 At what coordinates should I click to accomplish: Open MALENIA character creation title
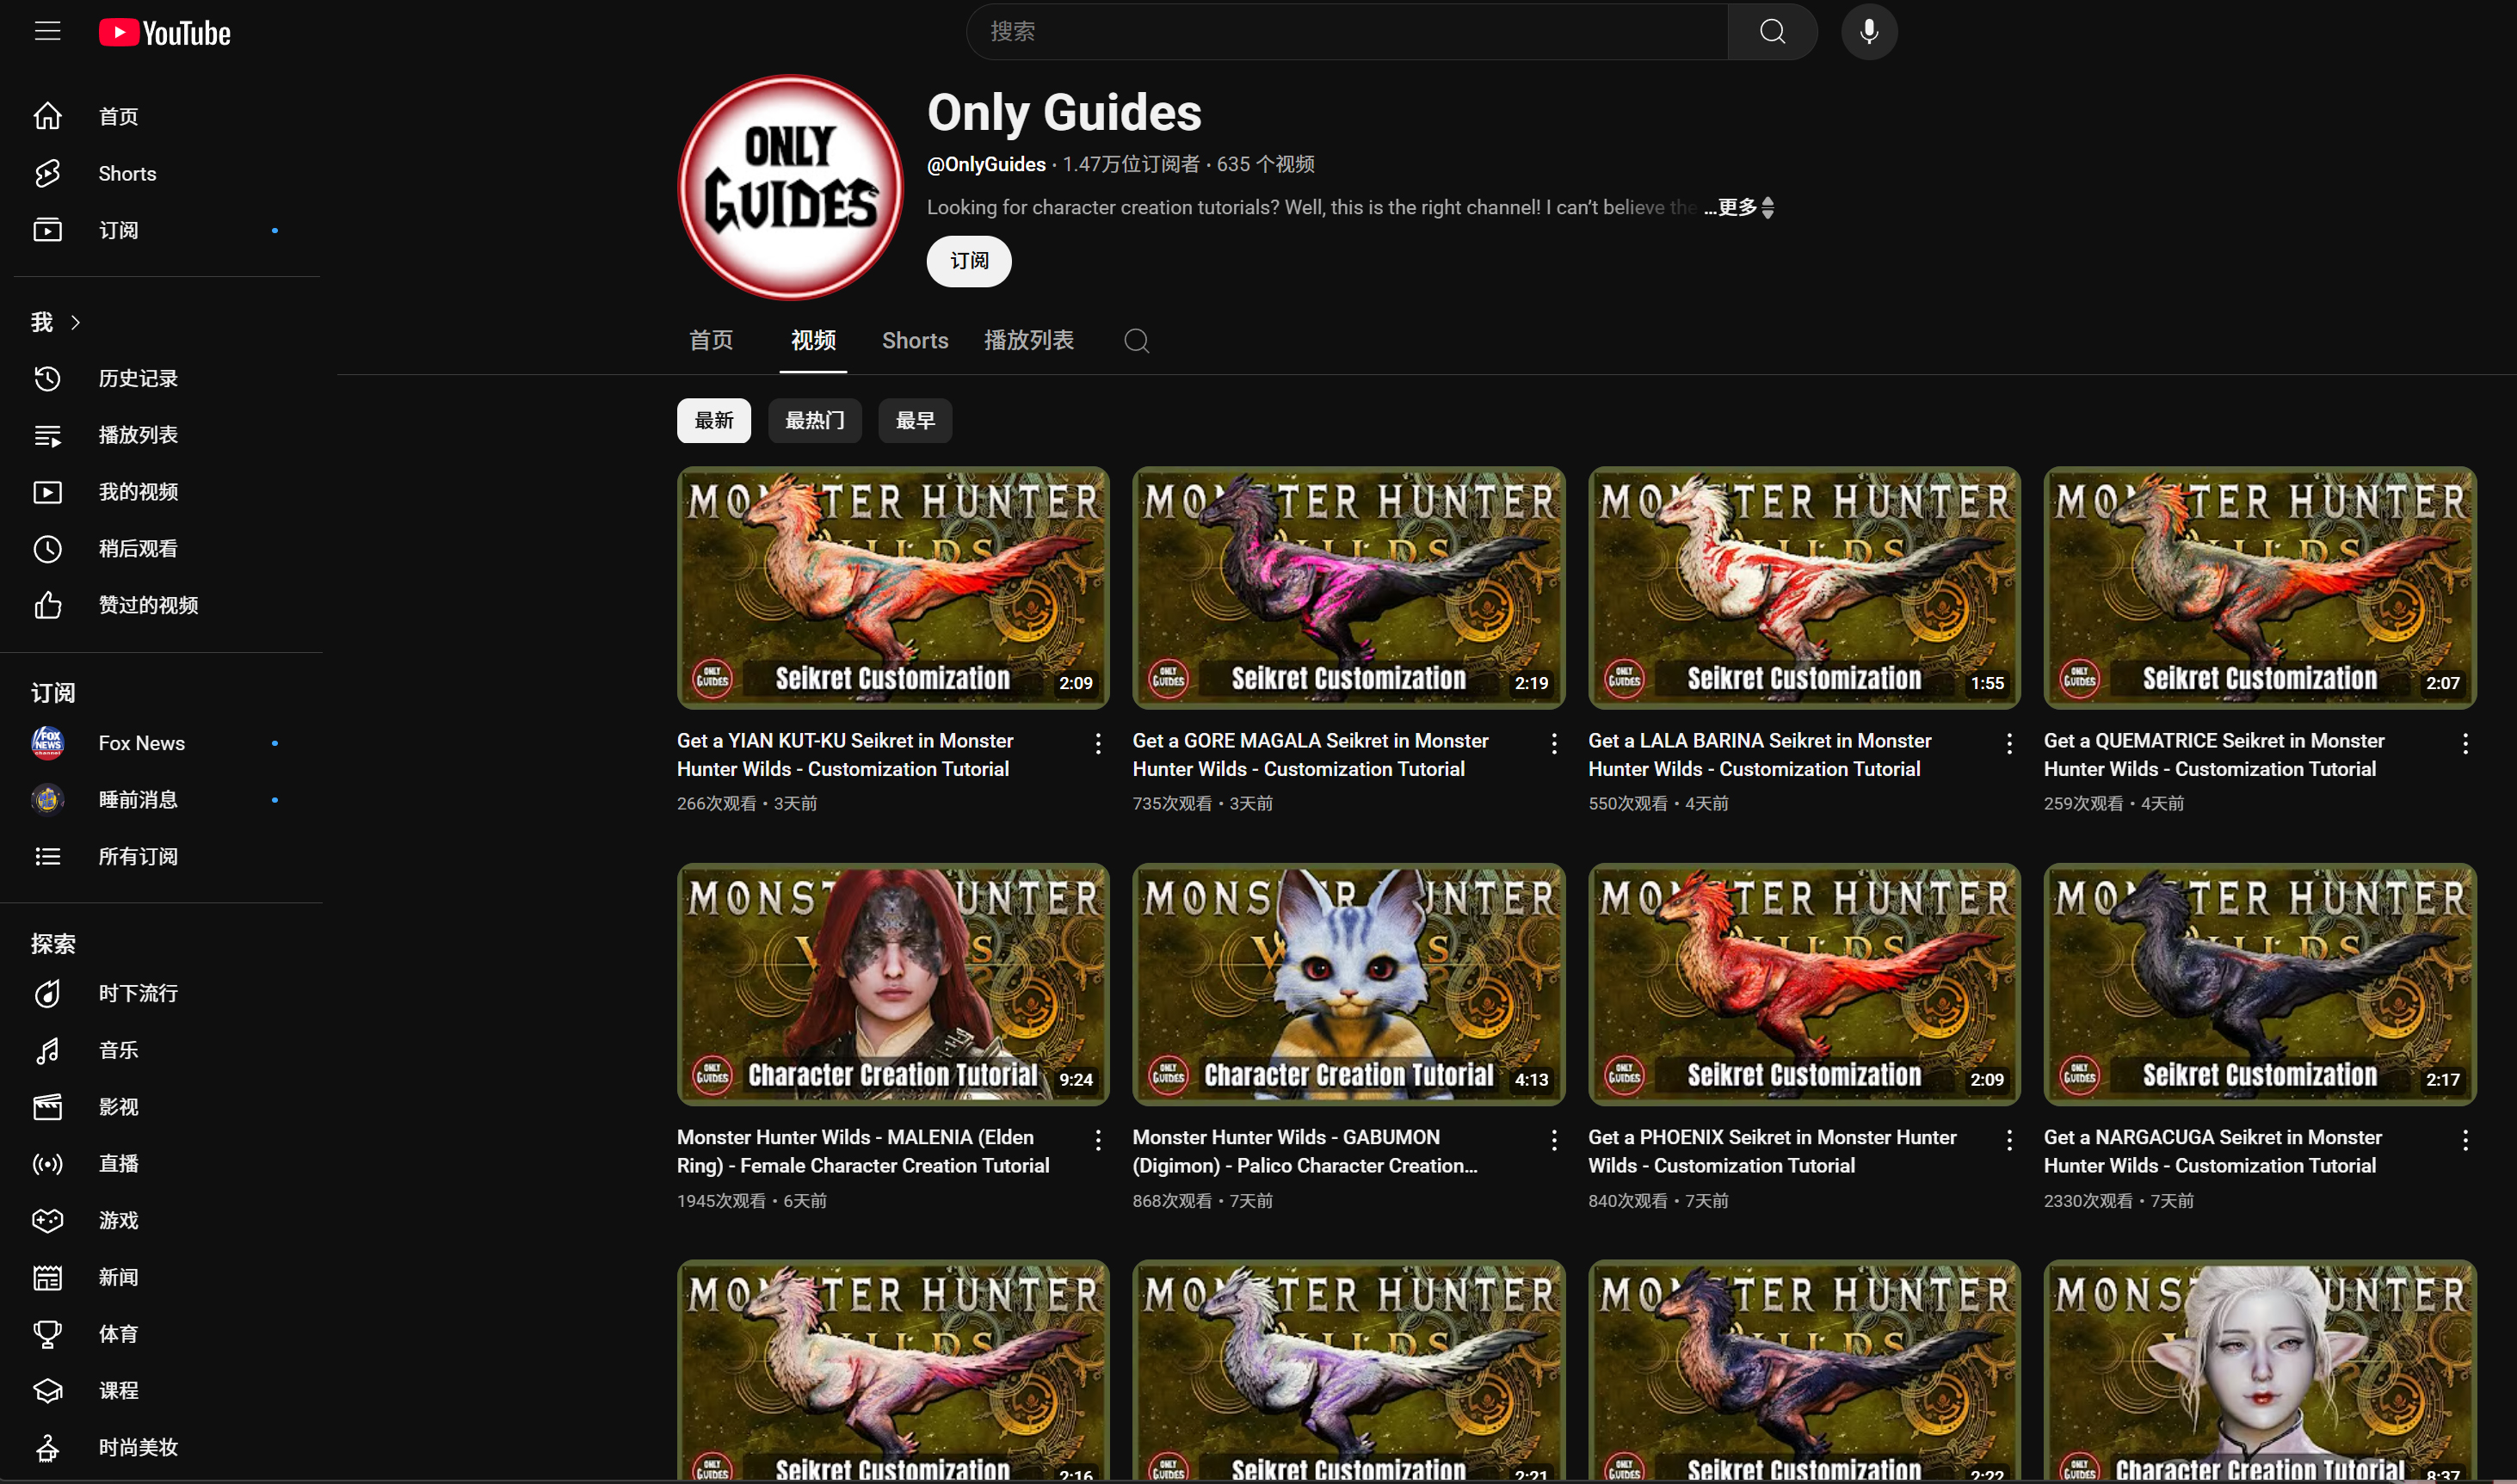click(x=863, y=1152)
